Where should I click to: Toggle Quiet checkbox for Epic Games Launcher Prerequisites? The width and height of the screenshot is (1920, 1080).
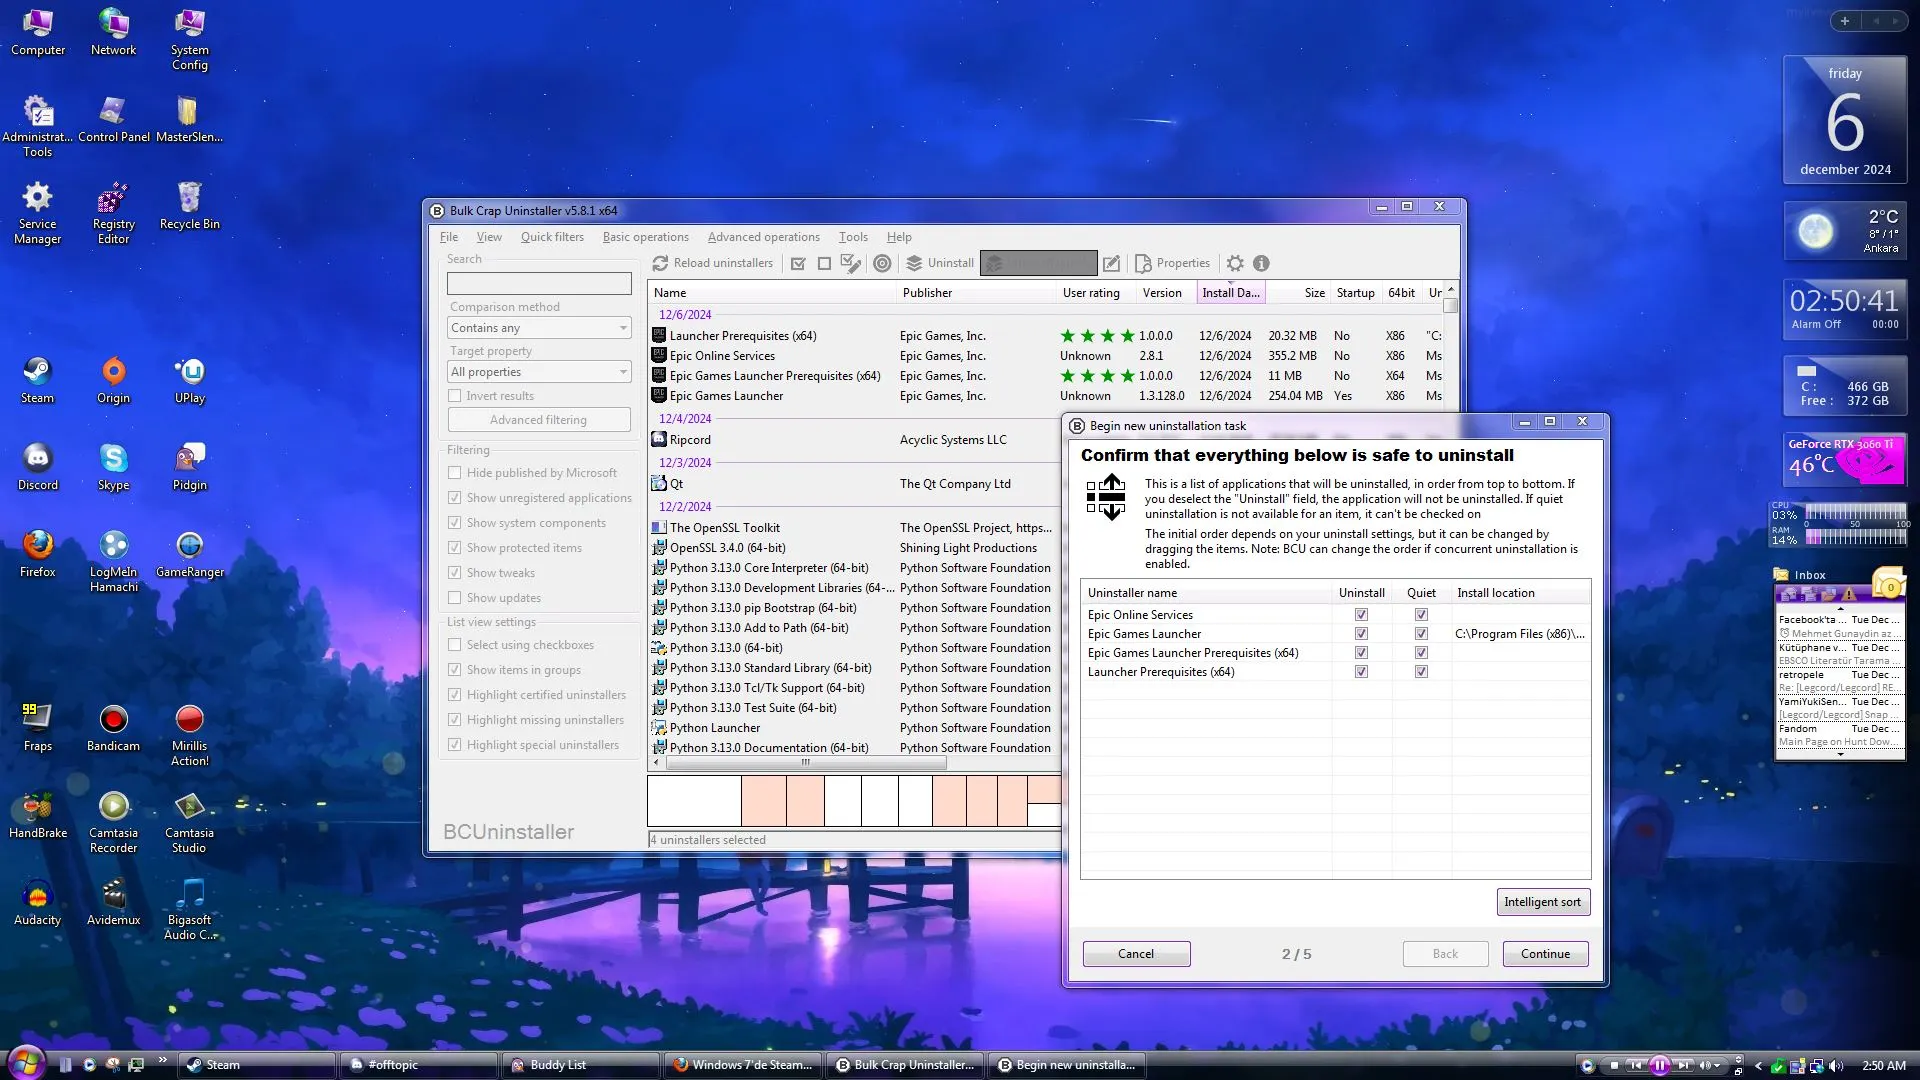[1421, 653]
